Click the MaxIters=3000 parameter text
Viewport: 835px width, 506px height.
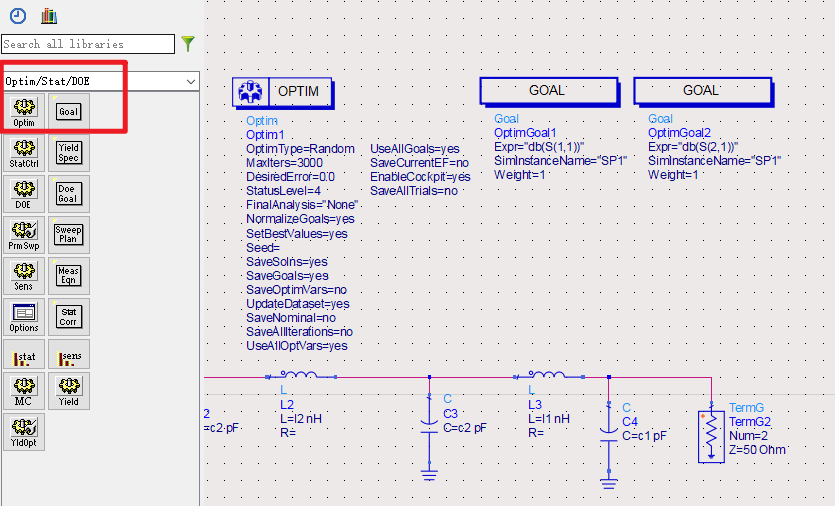click(x=284, y=163)
